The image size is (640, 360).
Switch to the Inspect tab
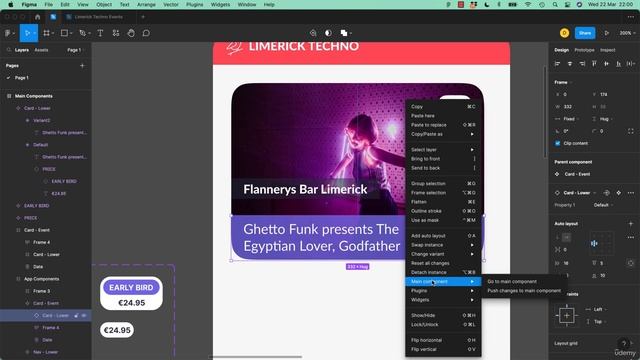point(607,50)
